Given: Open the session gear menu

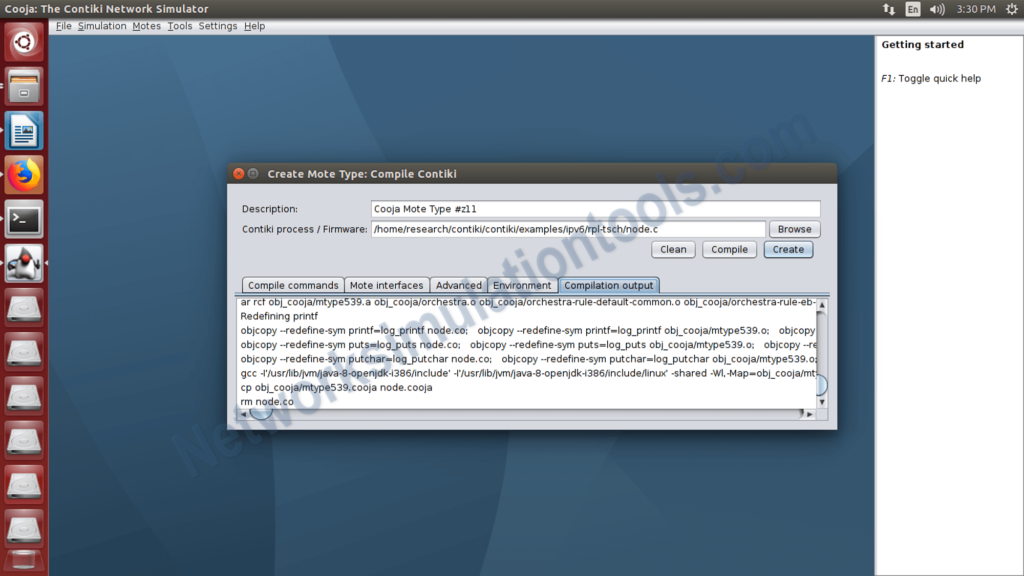Looking at the screenshot, I should click(x=1010, y=8).
